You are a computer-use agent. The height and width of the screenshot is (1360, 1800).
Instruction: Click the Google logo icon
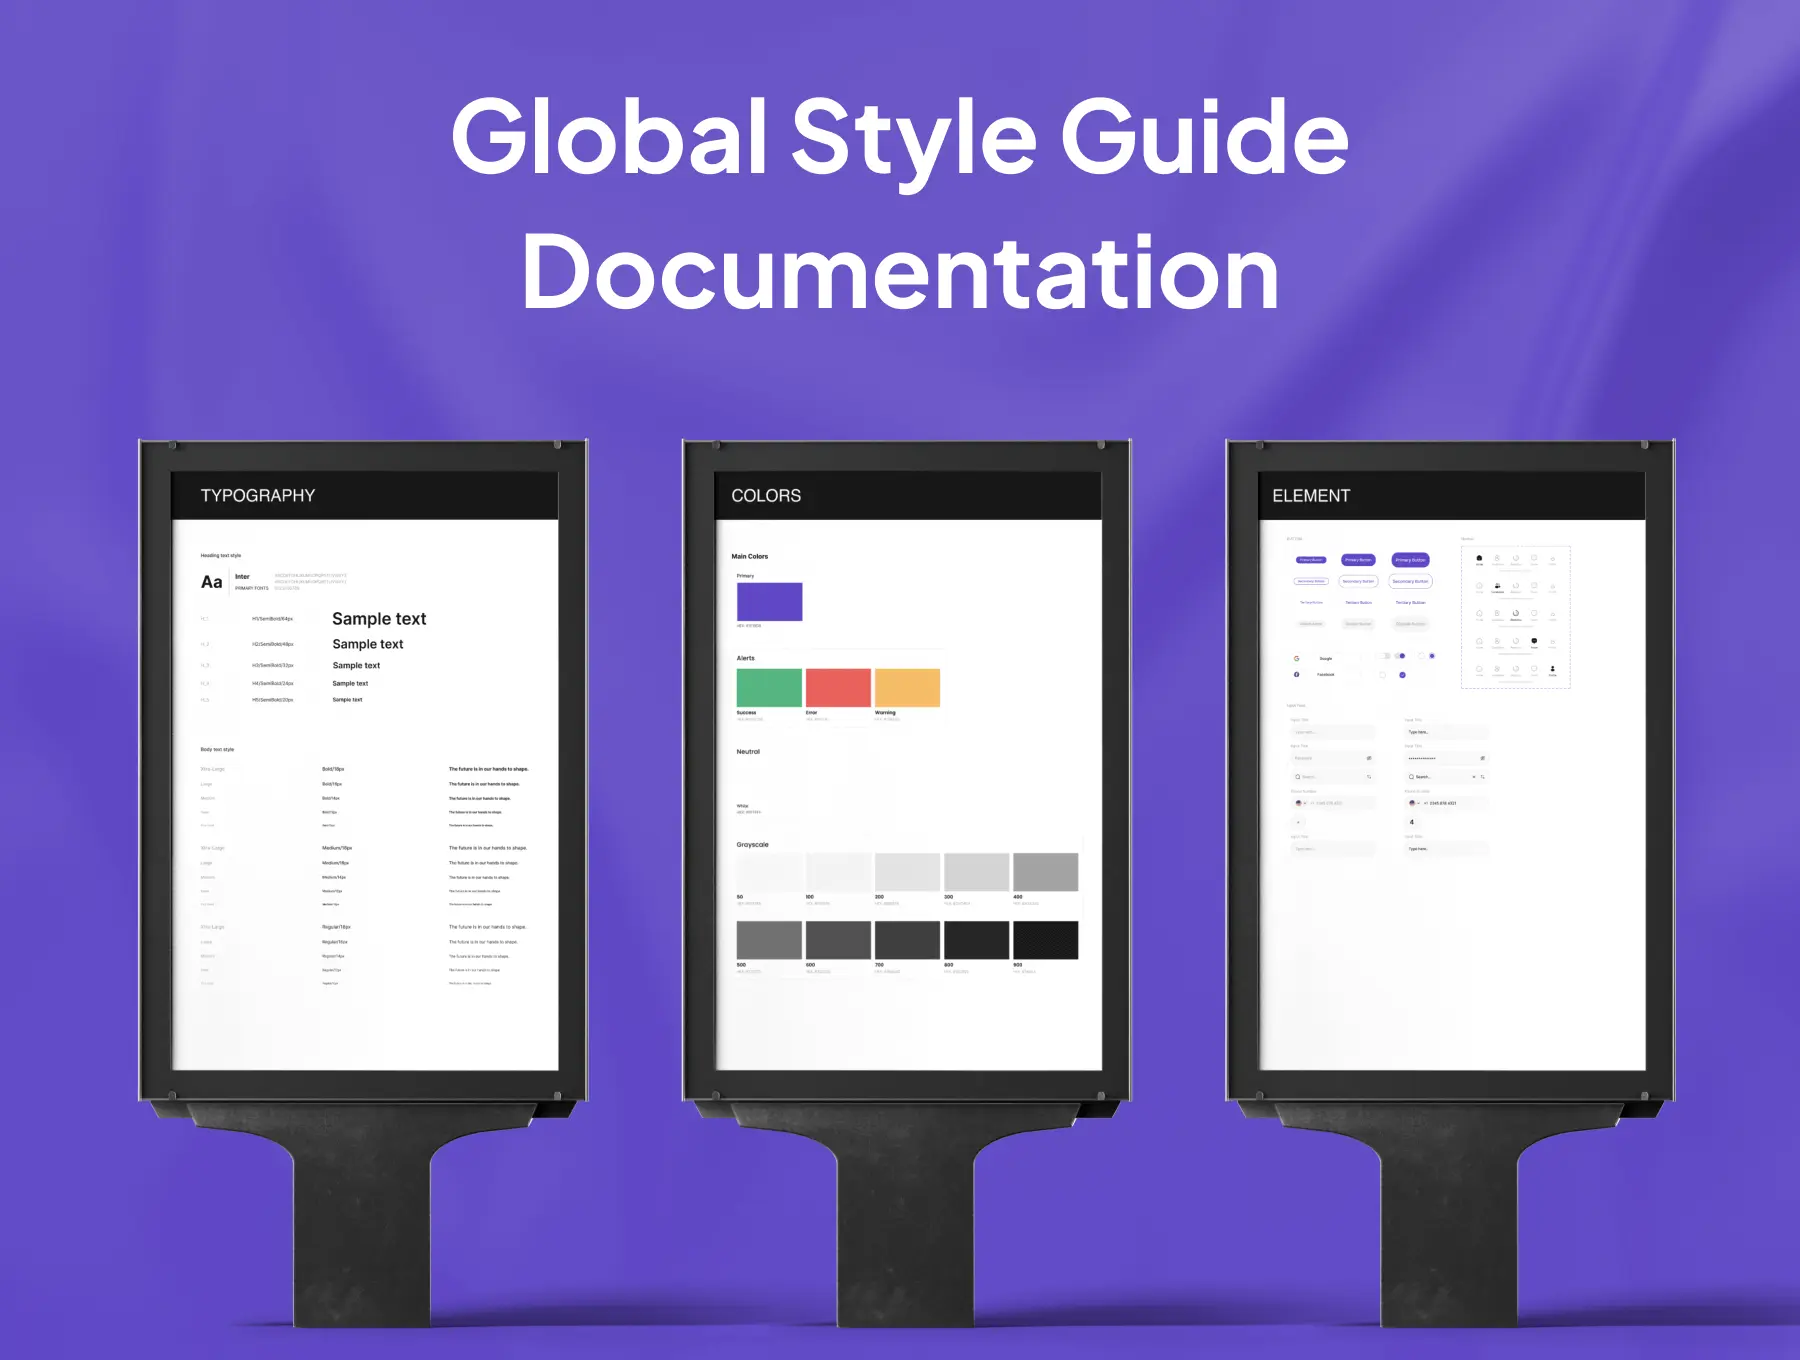1296,658
